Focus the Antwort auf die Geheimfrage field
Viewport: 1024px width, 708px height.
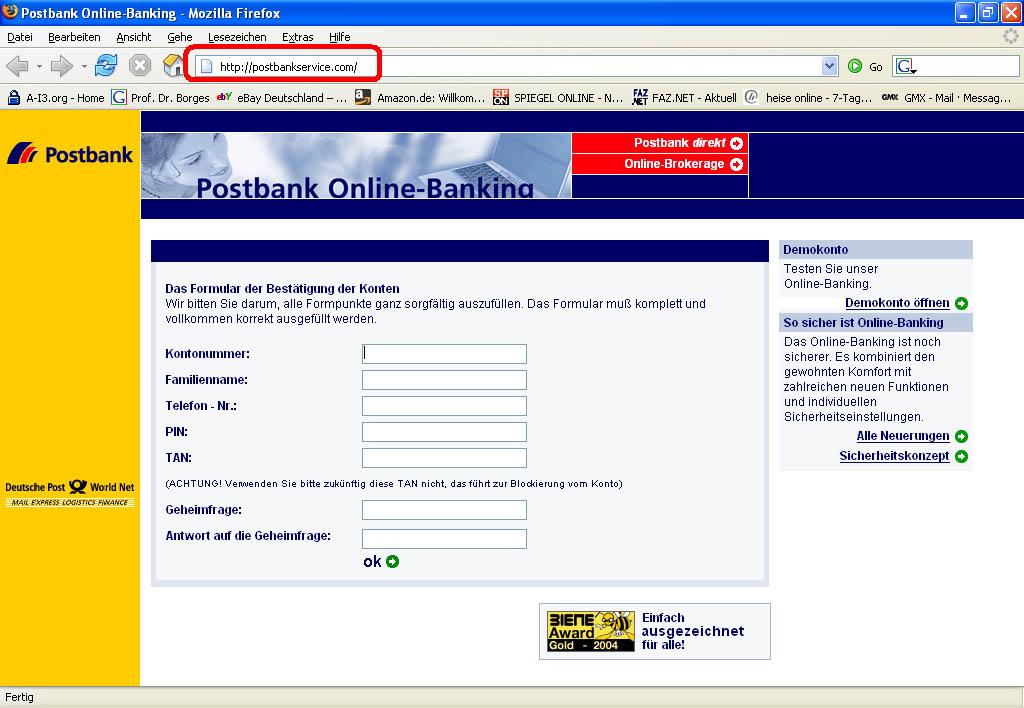444,539
